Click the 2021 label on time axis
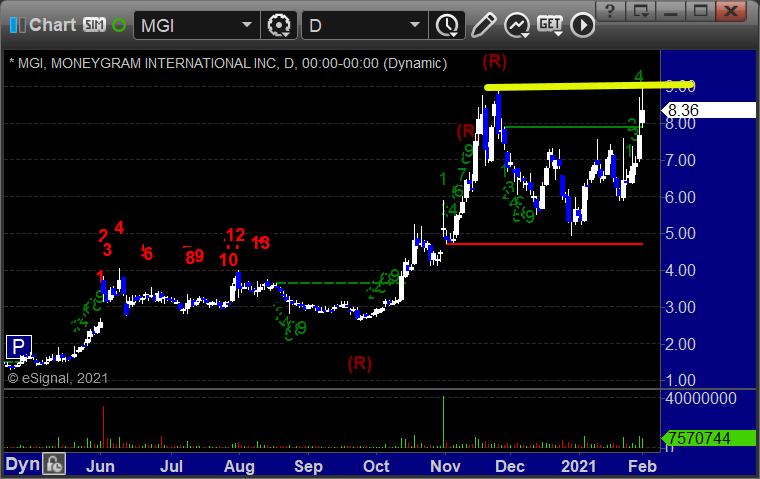The height and width of the screenshot is (479, 760). pos(578,466)
